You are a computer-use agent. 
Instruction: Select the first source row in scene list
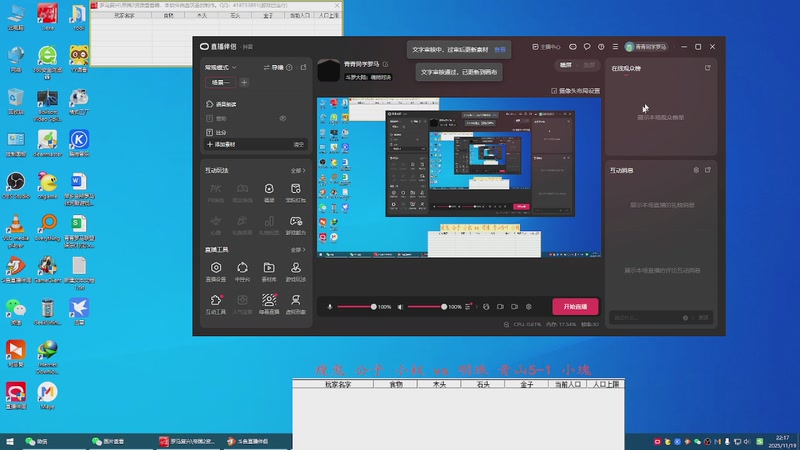click(256, 104)
